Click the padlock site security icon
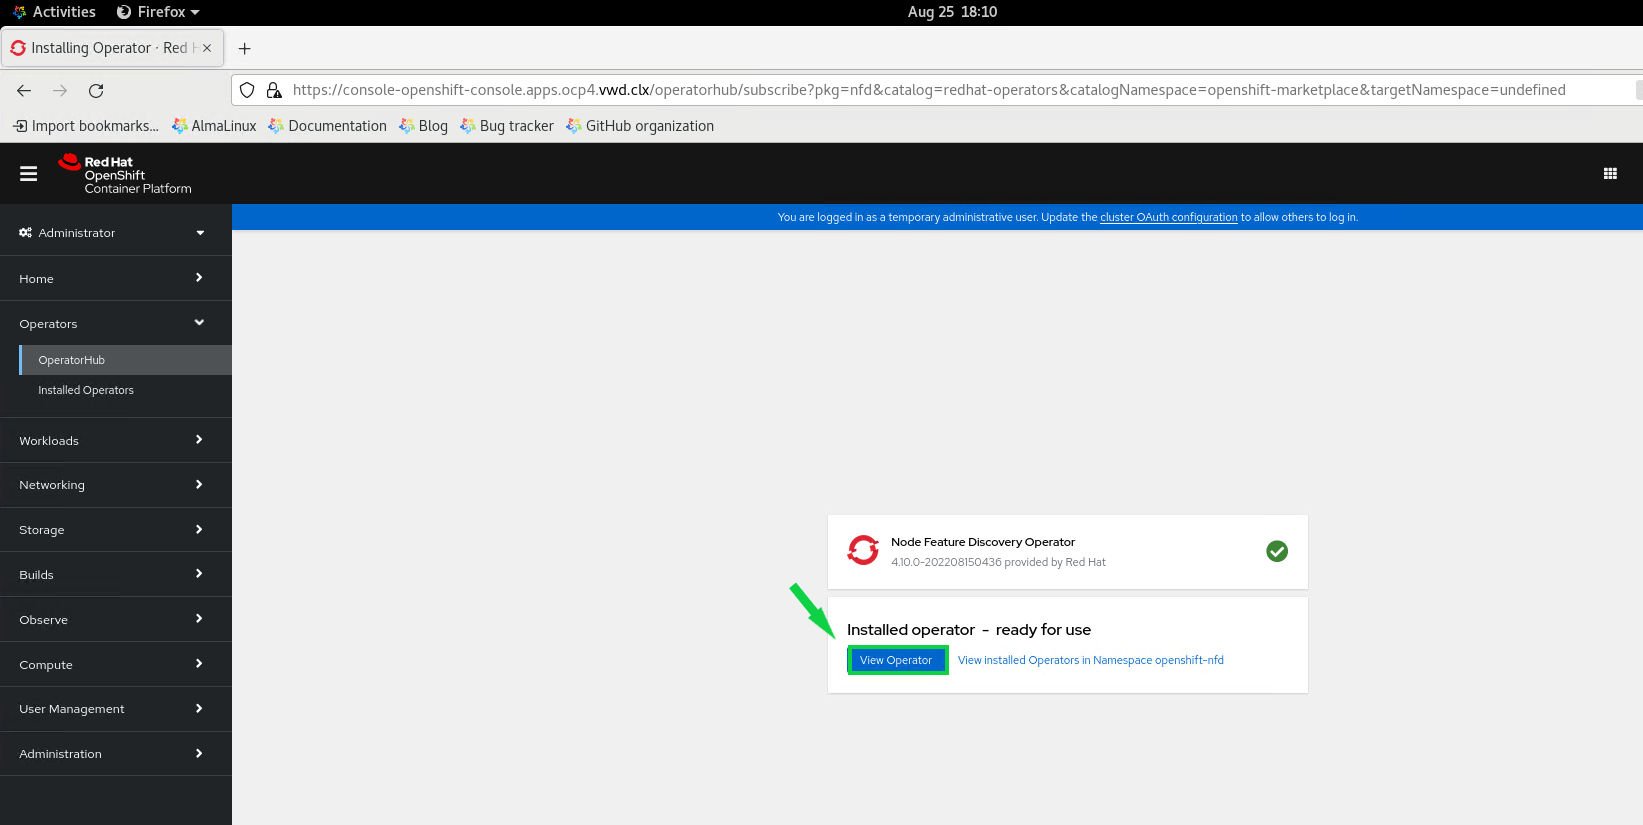Image resolution: width=1643 pixels, height=825 pixels. pos(274,90)
